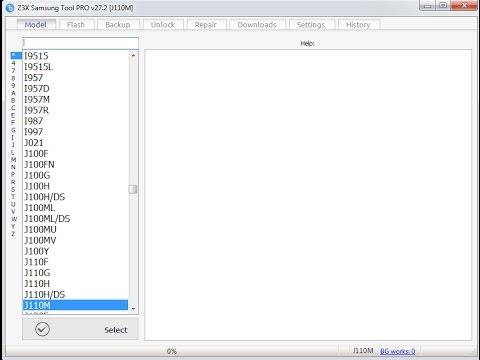Maximize the Z3X Samsung Tool window

[x=443, y=5]
